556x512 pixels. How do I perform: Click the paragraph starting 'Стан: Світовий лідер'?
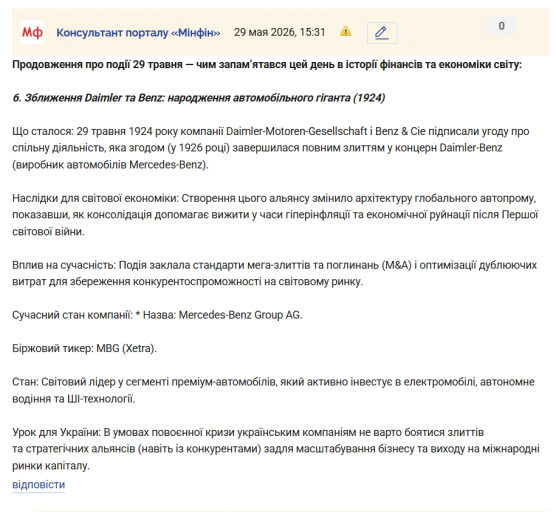(273, 390)
